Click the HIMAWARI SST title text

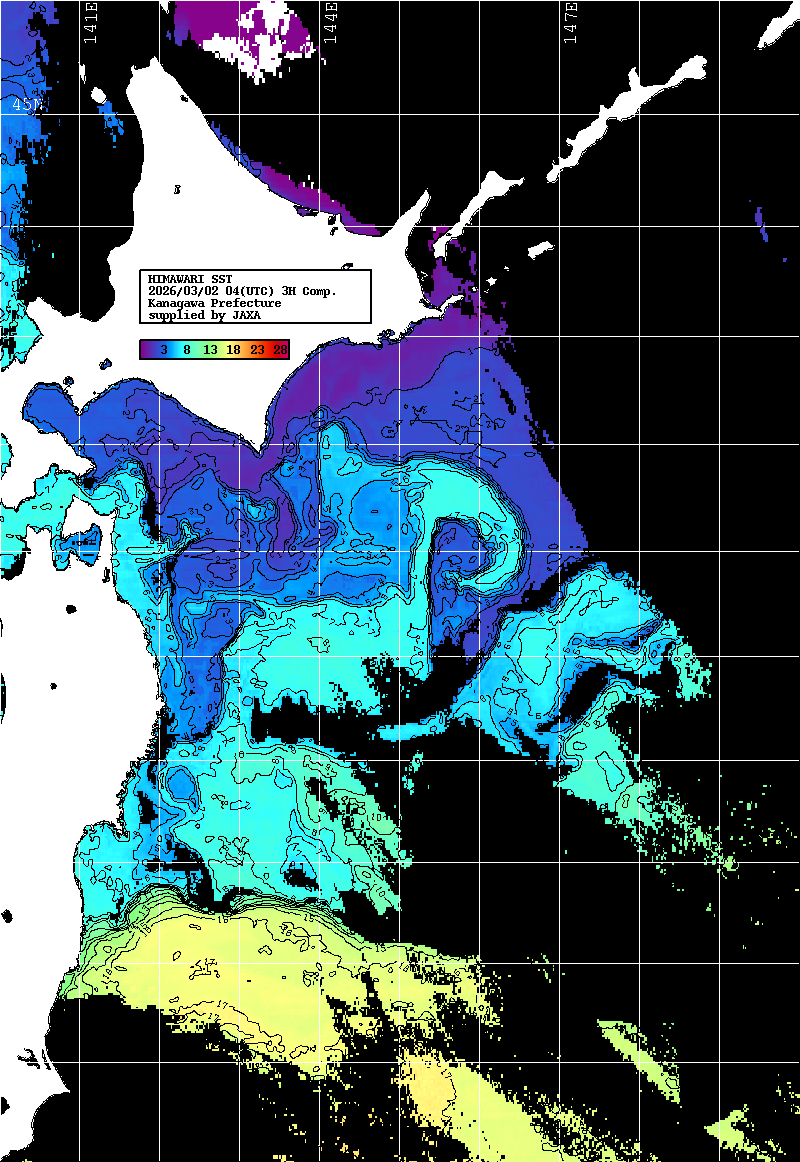click(189, 279)
